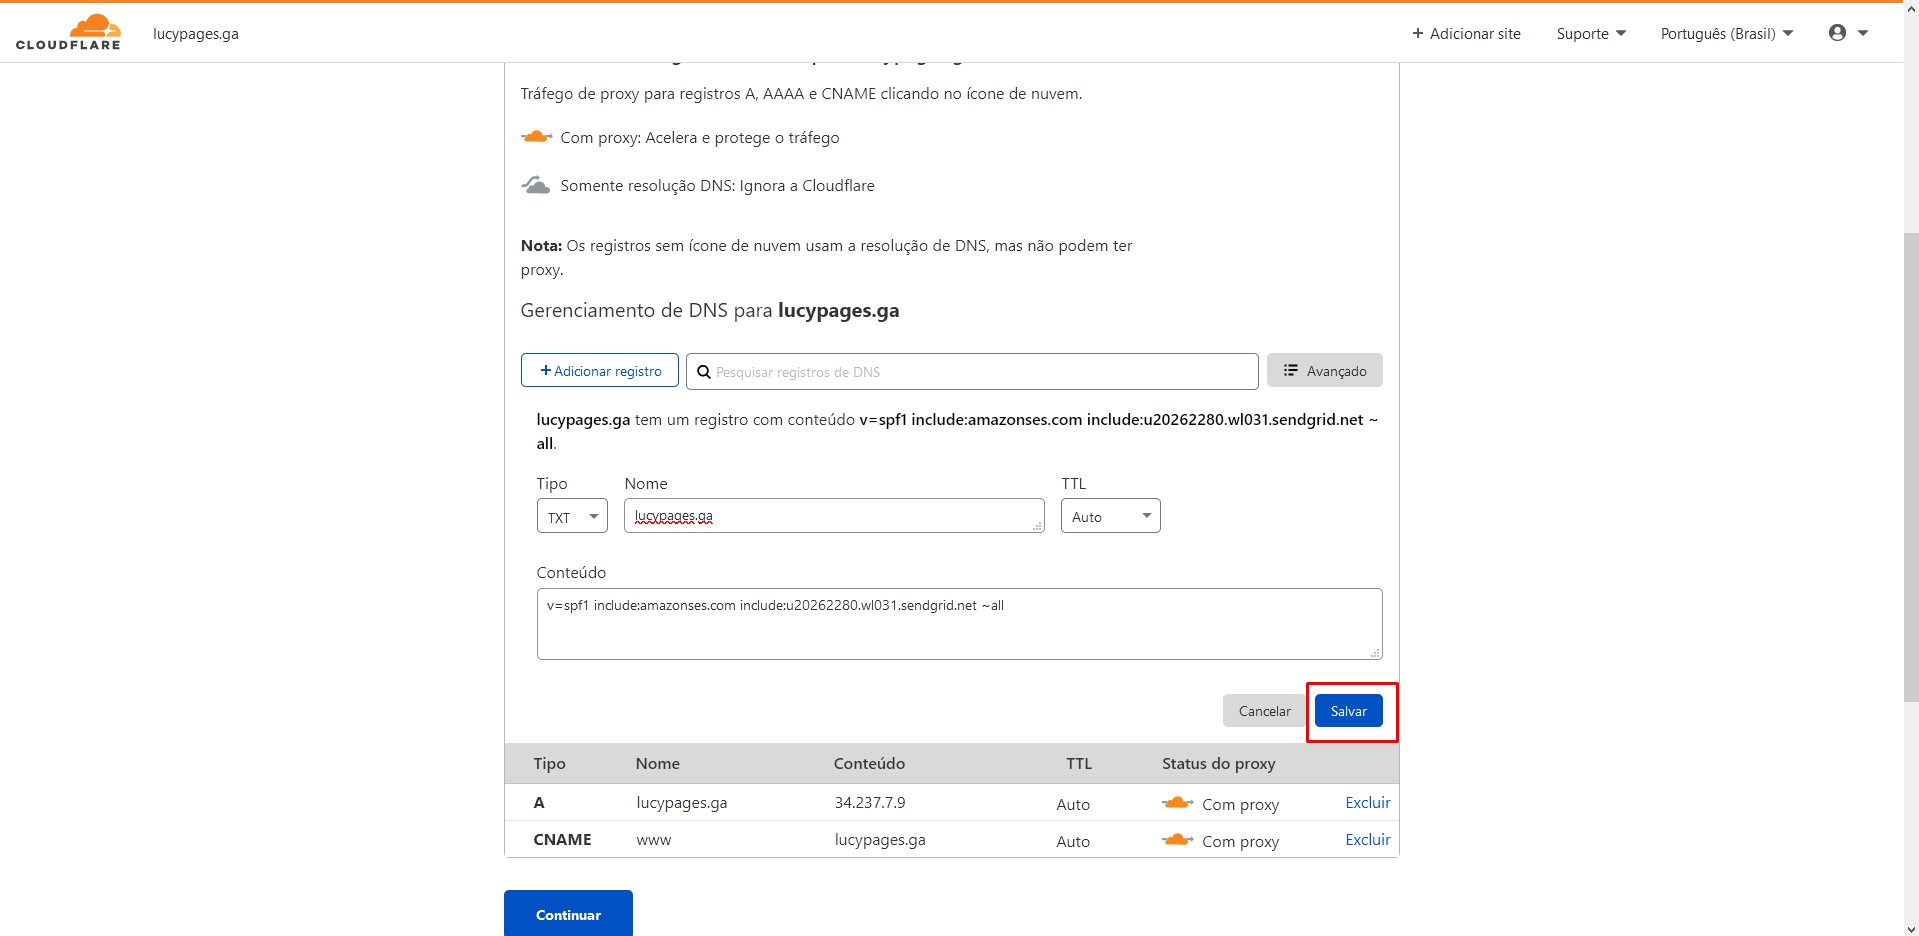
Task: Click the Status do proxy column header
Action: click(x=1219, y=763)
